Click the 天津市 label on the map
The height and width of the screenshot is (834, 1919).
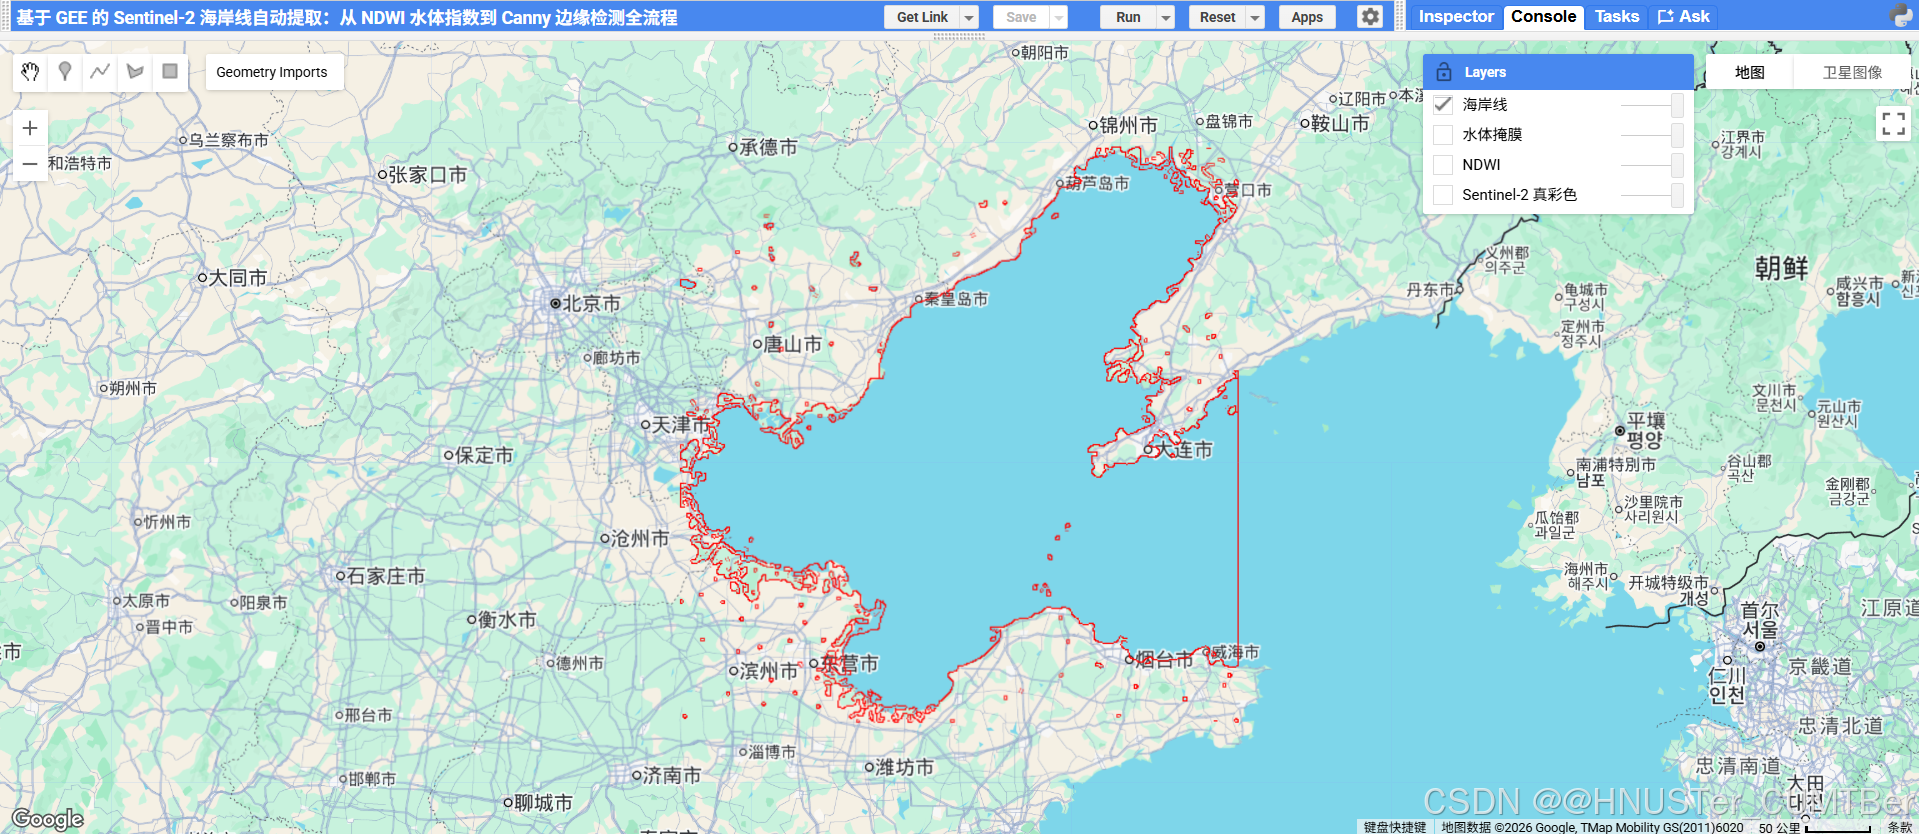pyautogui.click(x=681, y=425)
